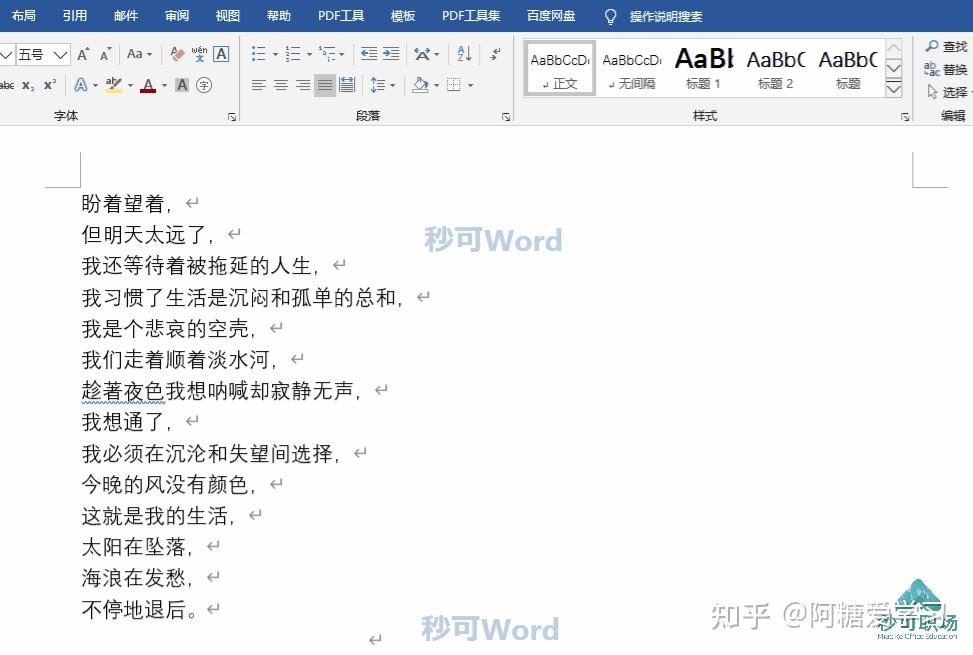Image resolution: width=973 pixels, height=655 pixels.
Task: Apply text highlight color
Action: click(x=114, y=85)
